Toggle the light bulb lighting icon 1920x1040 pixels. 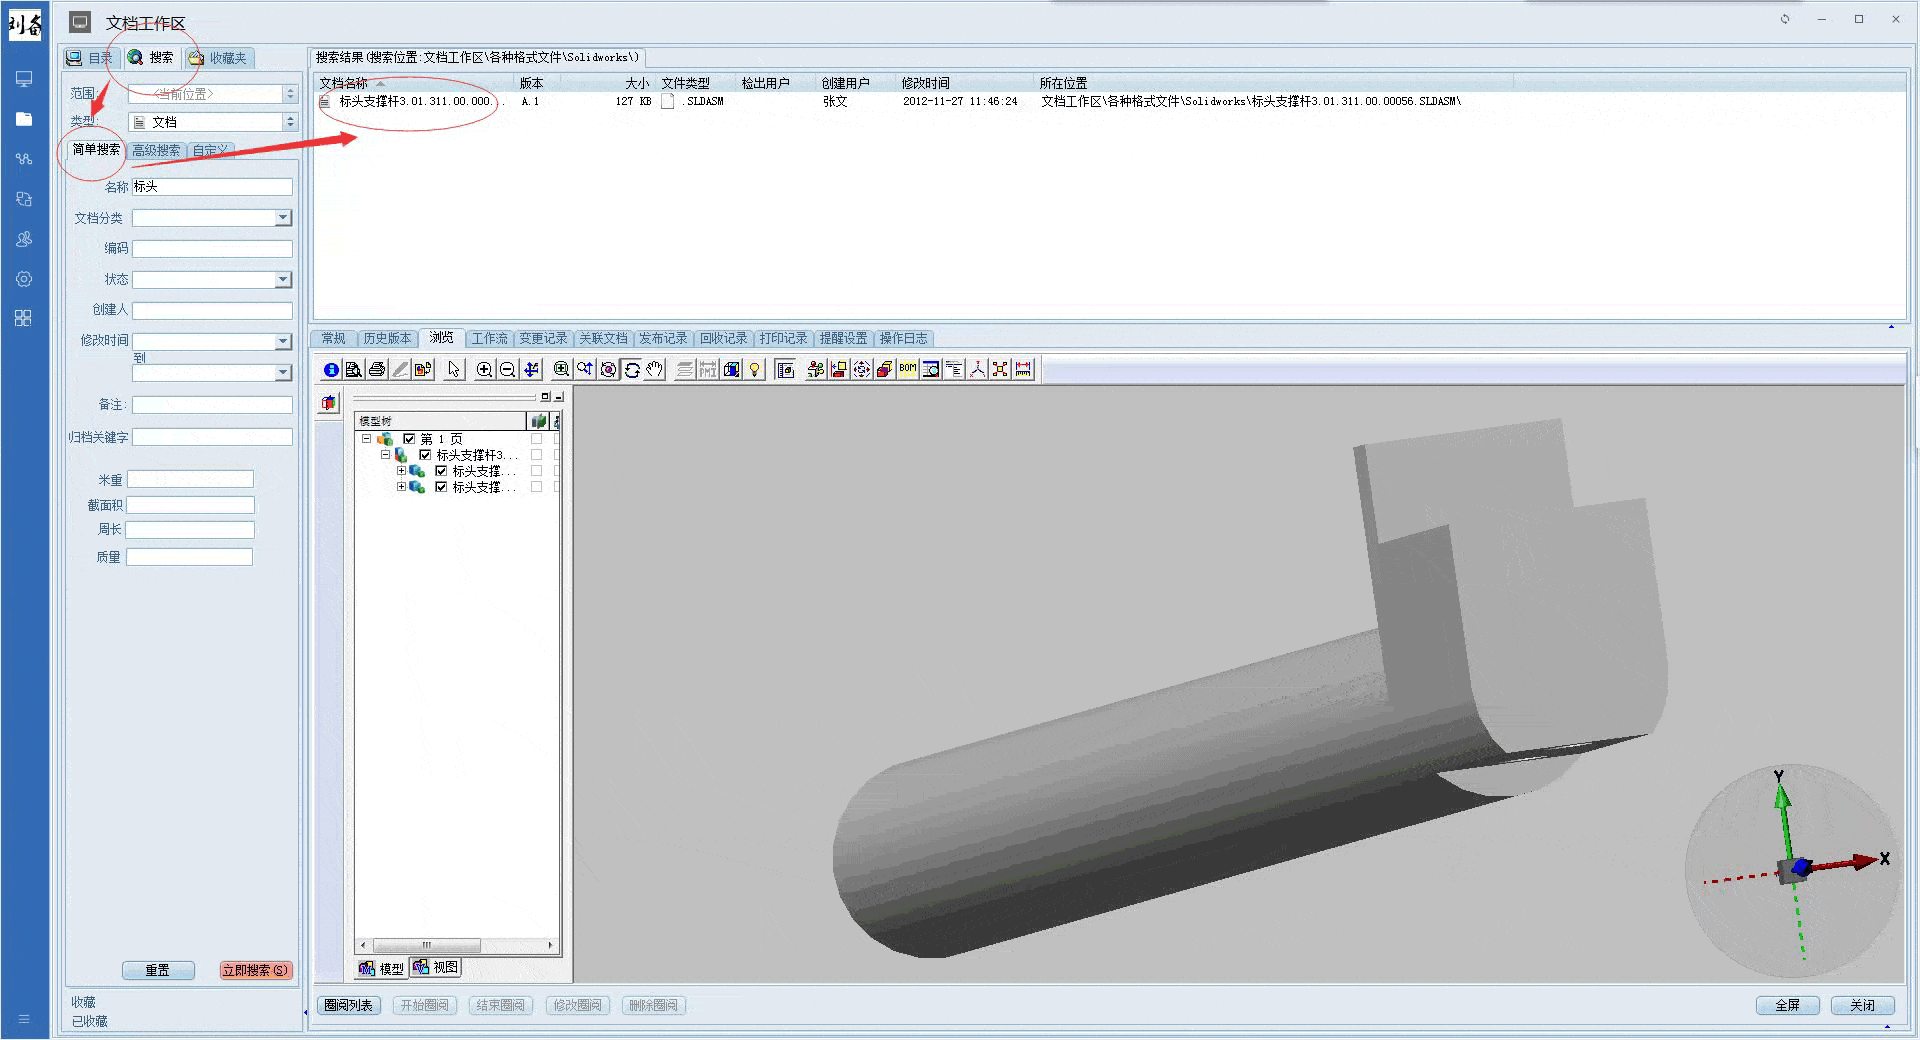755,369
